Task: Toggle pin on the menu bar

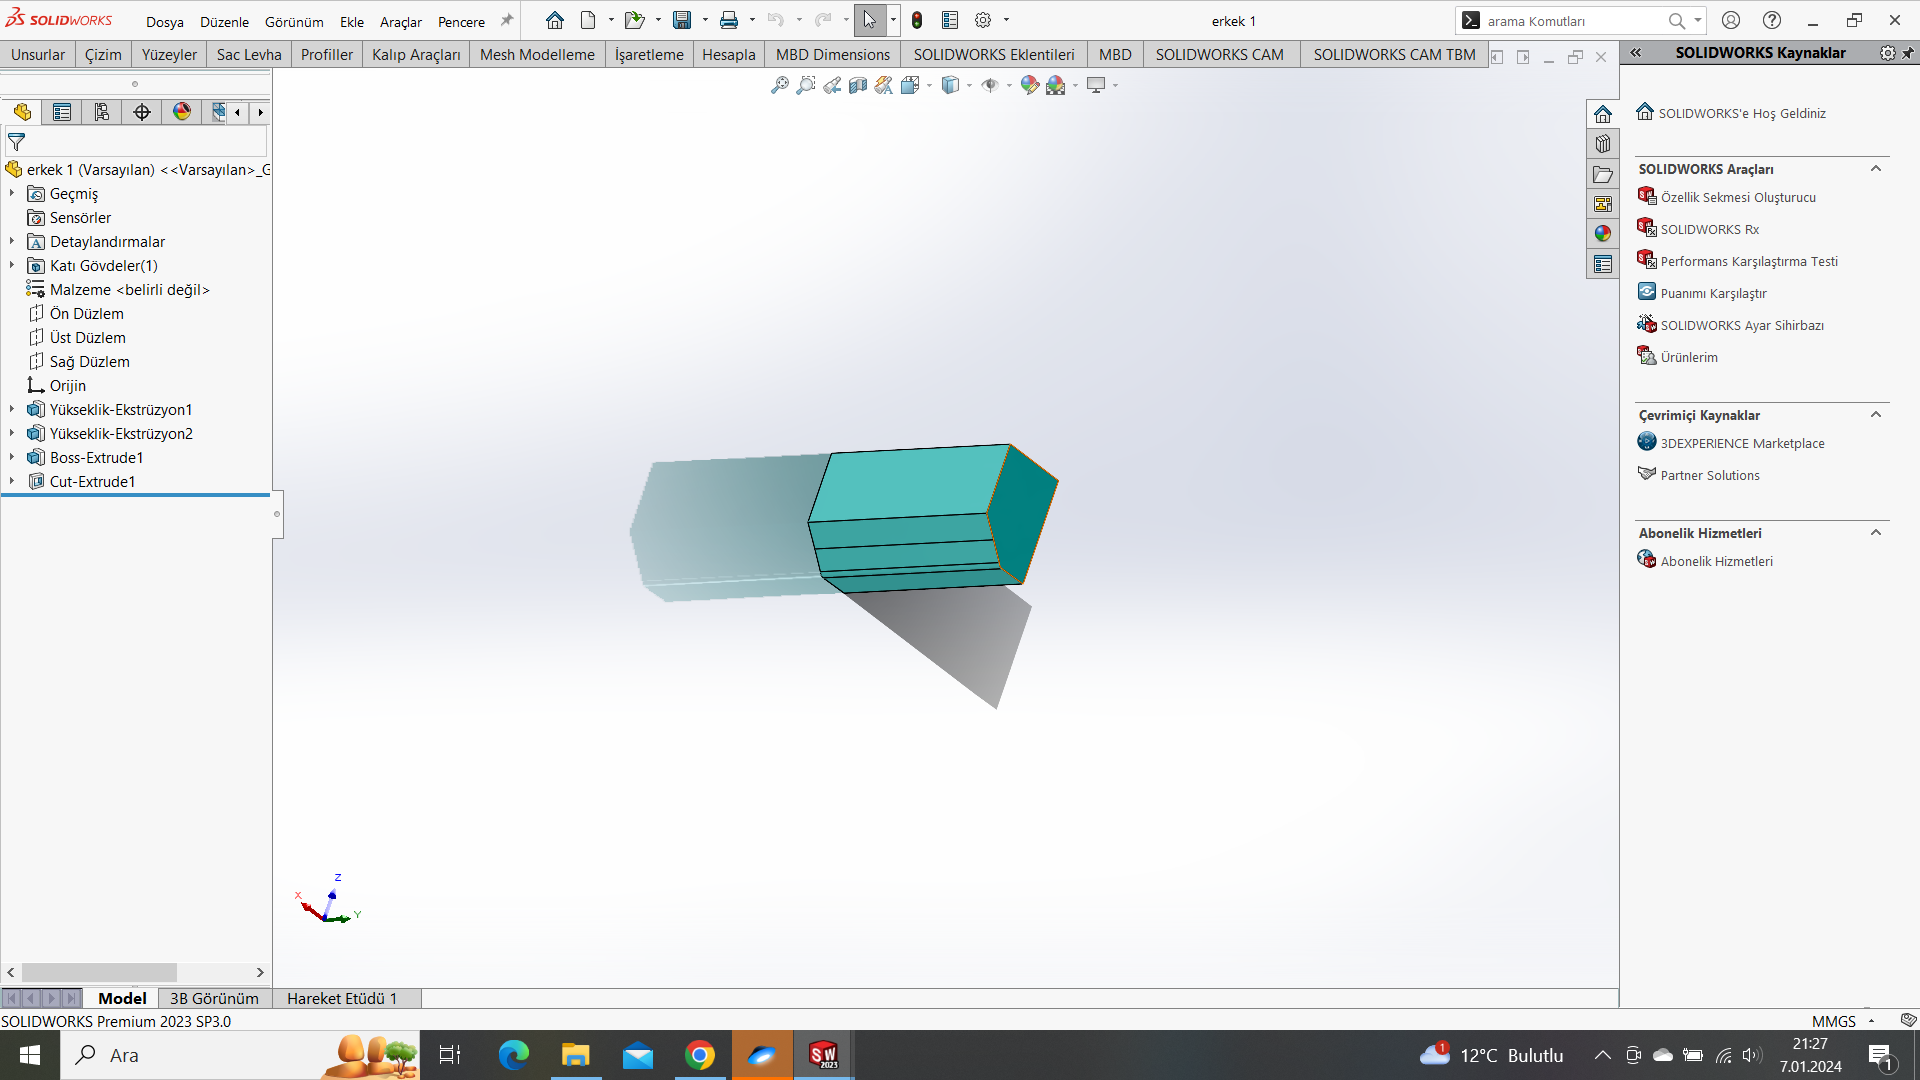Action: (507, 20)
